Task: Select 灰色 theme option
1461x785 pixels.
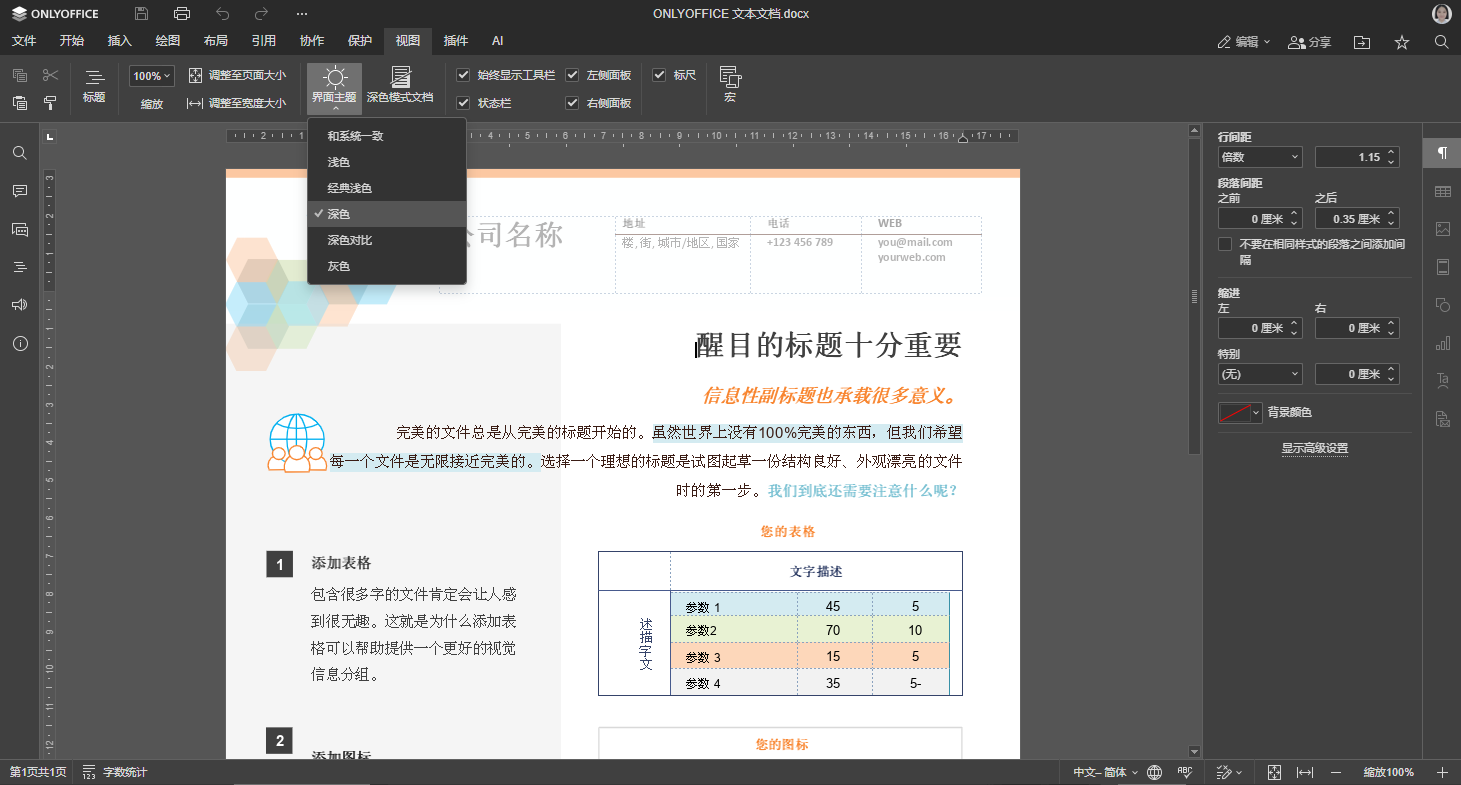Action: [x=387, y=266]
